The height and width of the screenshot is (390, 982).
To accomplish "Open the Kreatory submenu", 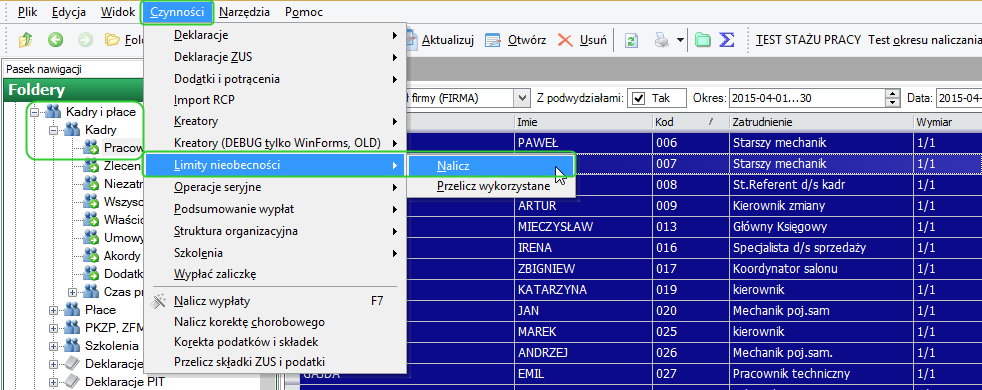I will (276, 121).
